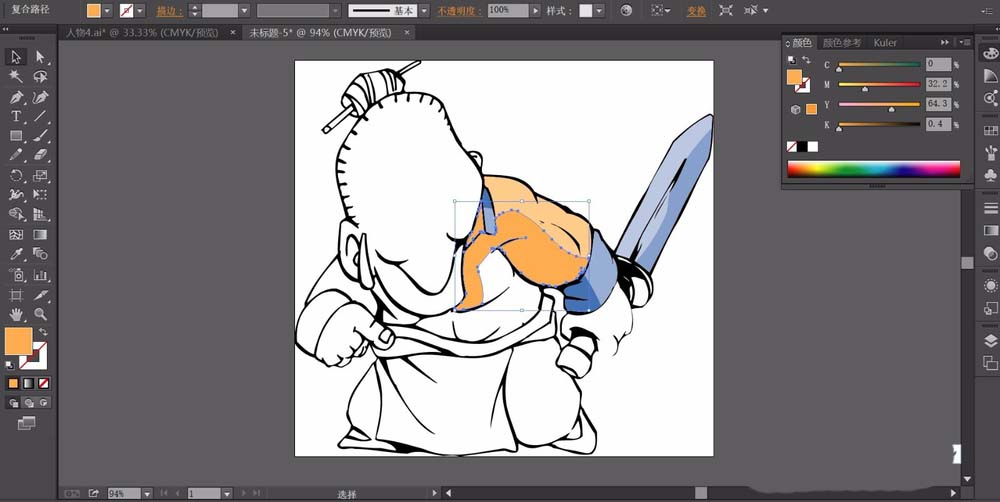Click the Change Screen Mode button
The height and width of the screenshot is (502, 1000).
point(26,423)
